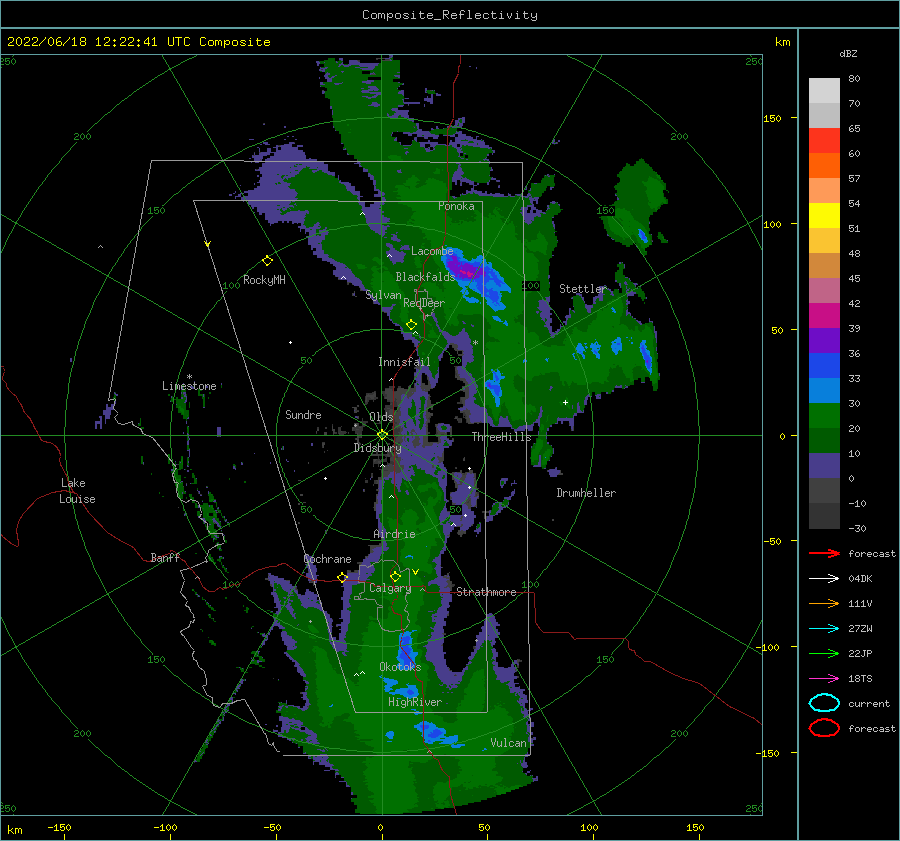This screenshot has width=900, height=841.
Task: Select the bright green 20 dBZ swatch
Action: point(824,416)
